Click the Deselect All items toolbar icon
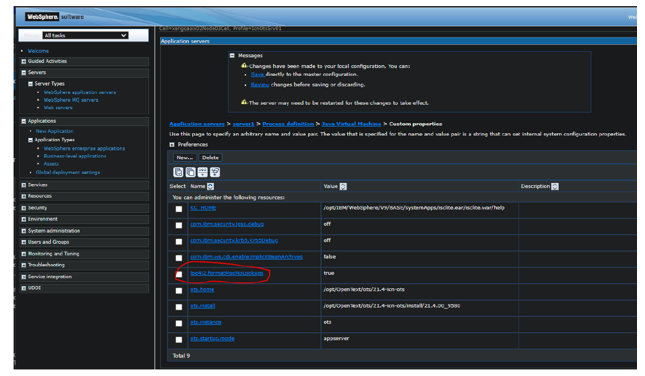This screenshot has height=376, width=645. pyautogui.click(x=190, y=172)
